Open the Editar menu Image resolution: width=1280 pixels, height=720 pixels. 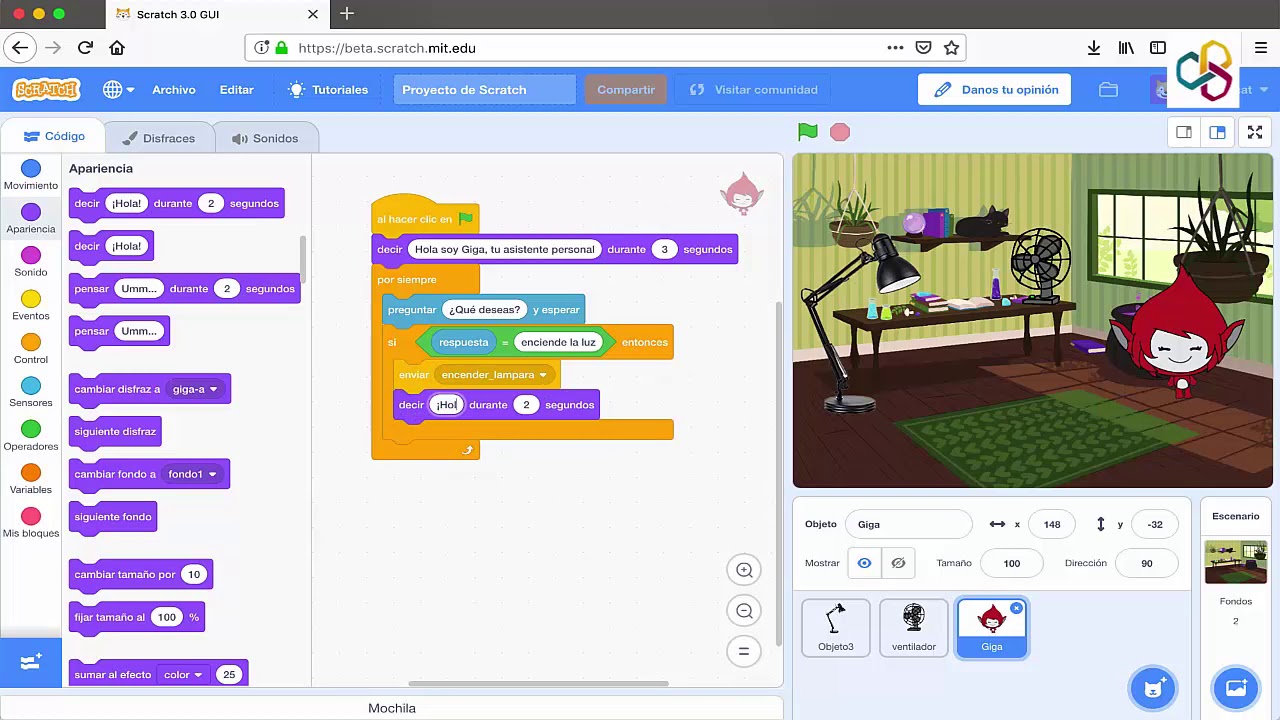pyautogui.click(x=237, y=90)
